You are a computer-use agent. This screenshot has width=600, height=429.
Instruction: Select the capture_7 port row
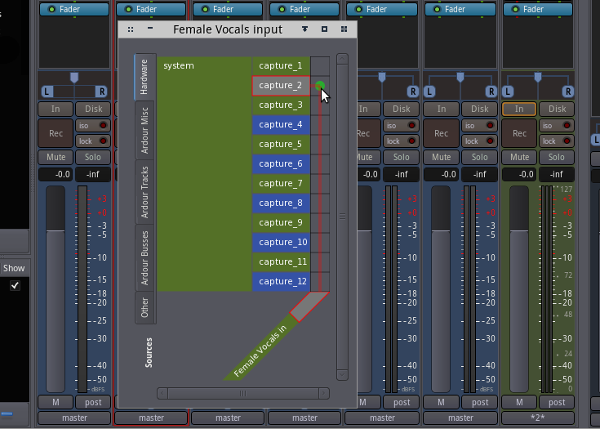coord(281,183)
